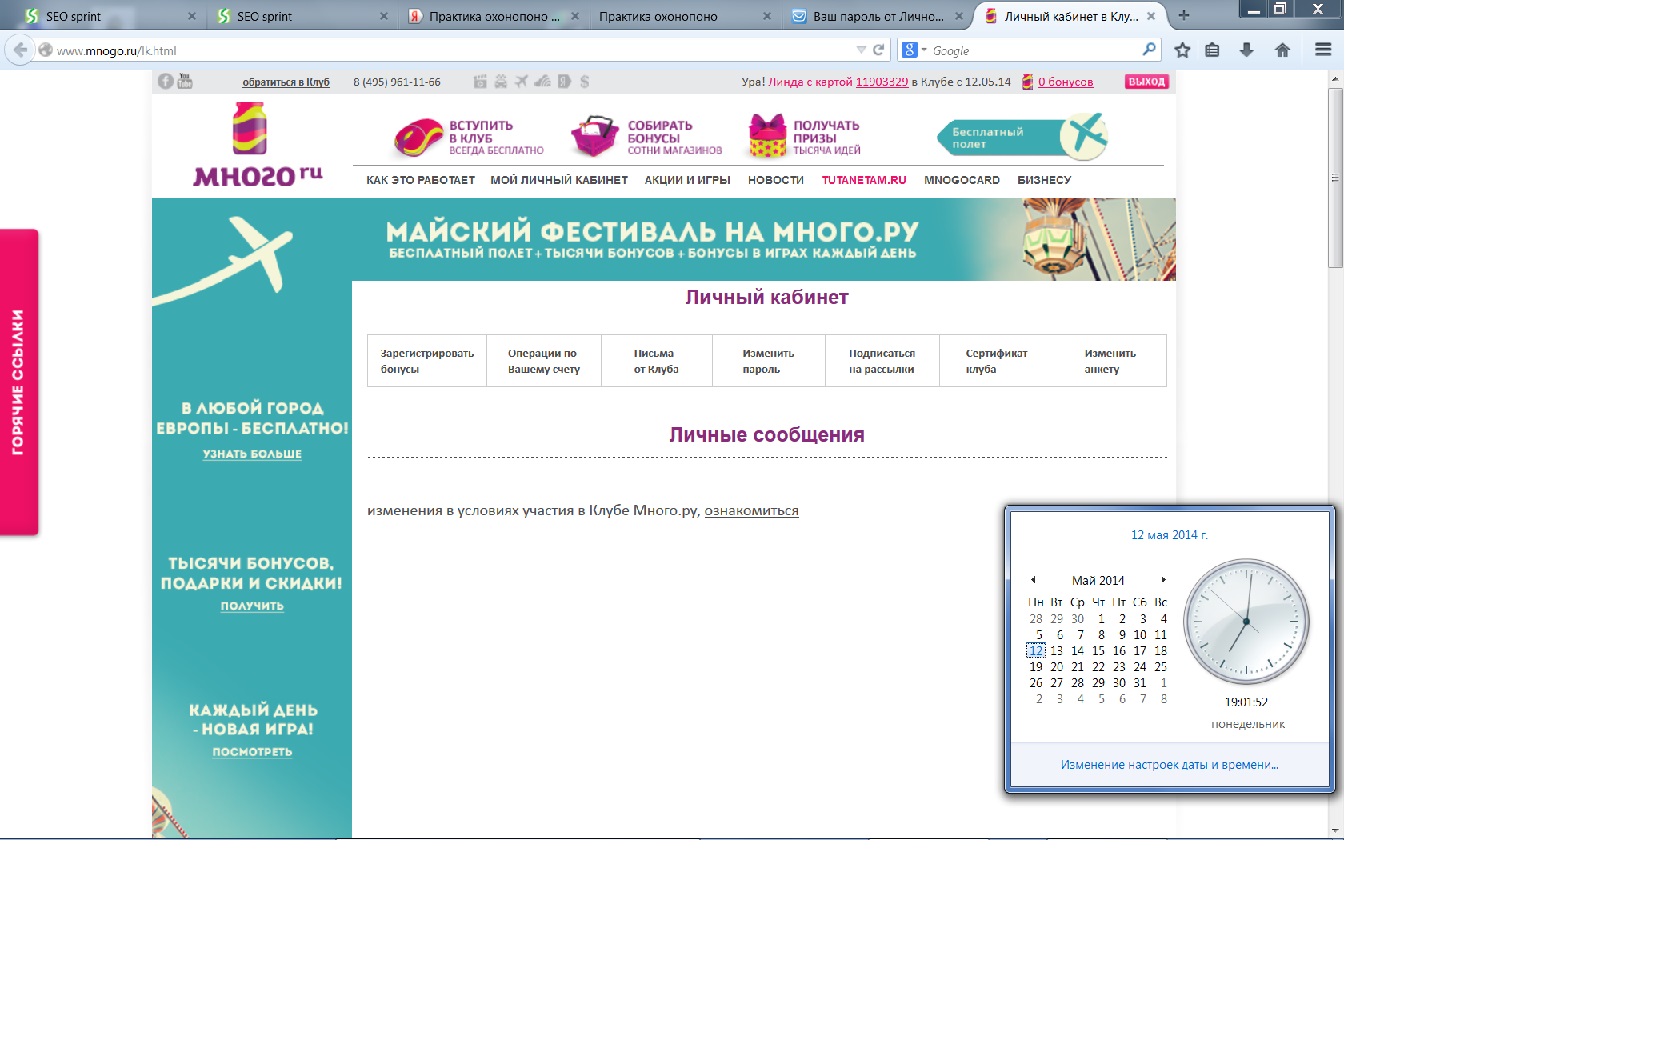Click the Май 2014 calendar header
Image resolution: width=1680 pixels, height=1050 pixels.
tap(1098, 580)
